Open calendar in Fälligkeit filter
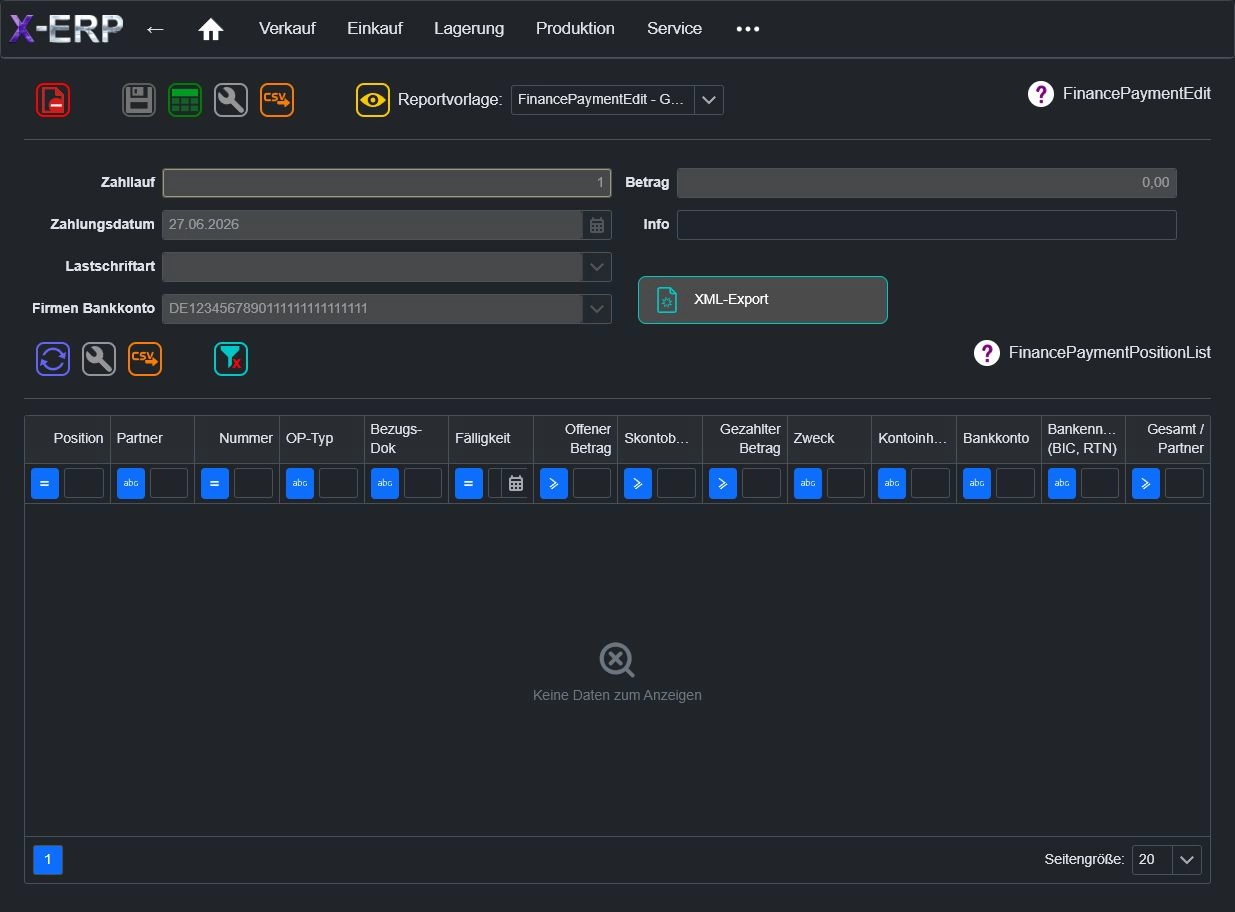 coord(516,483)
